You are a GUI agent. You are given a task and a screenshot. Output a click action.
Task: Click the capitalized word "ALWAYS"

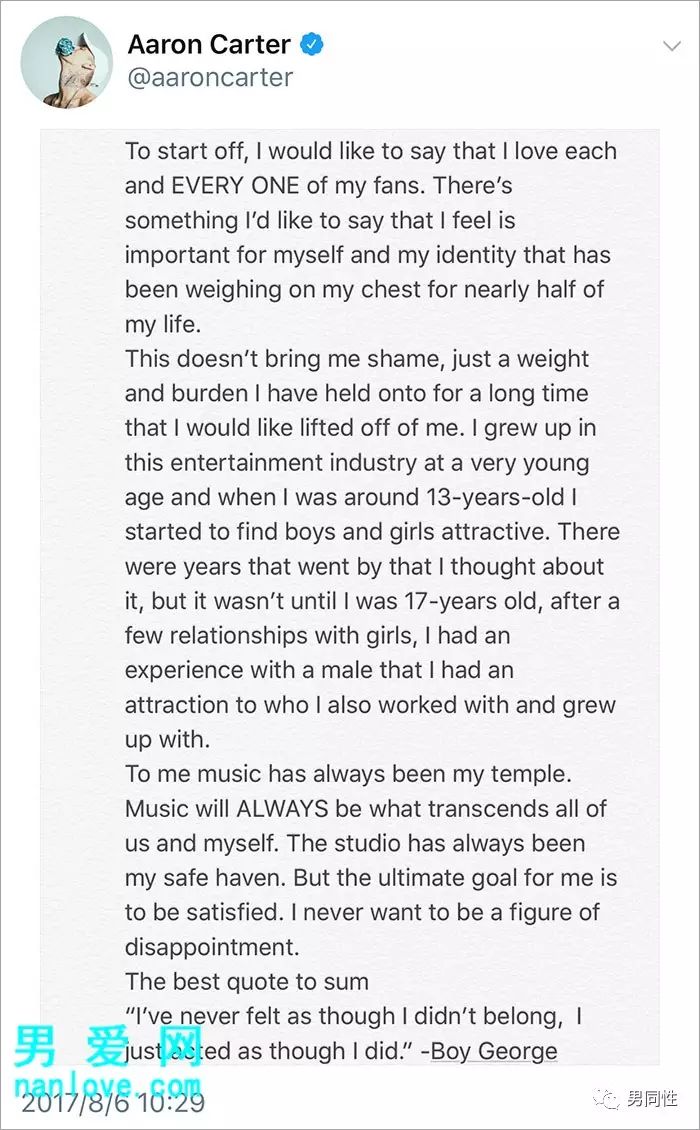click(x=283, y=809)
